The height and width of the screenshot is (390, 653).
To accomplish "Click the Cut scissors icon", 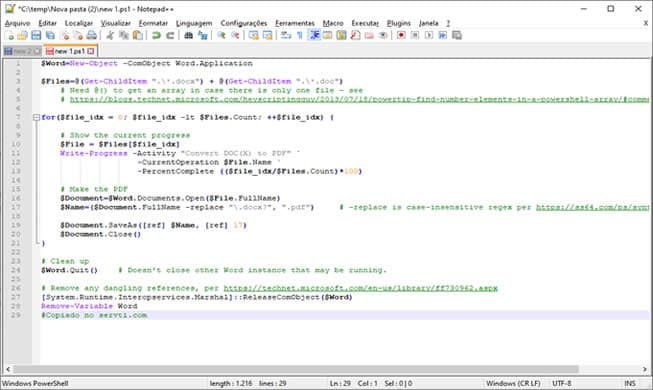I will click(110, 35).
